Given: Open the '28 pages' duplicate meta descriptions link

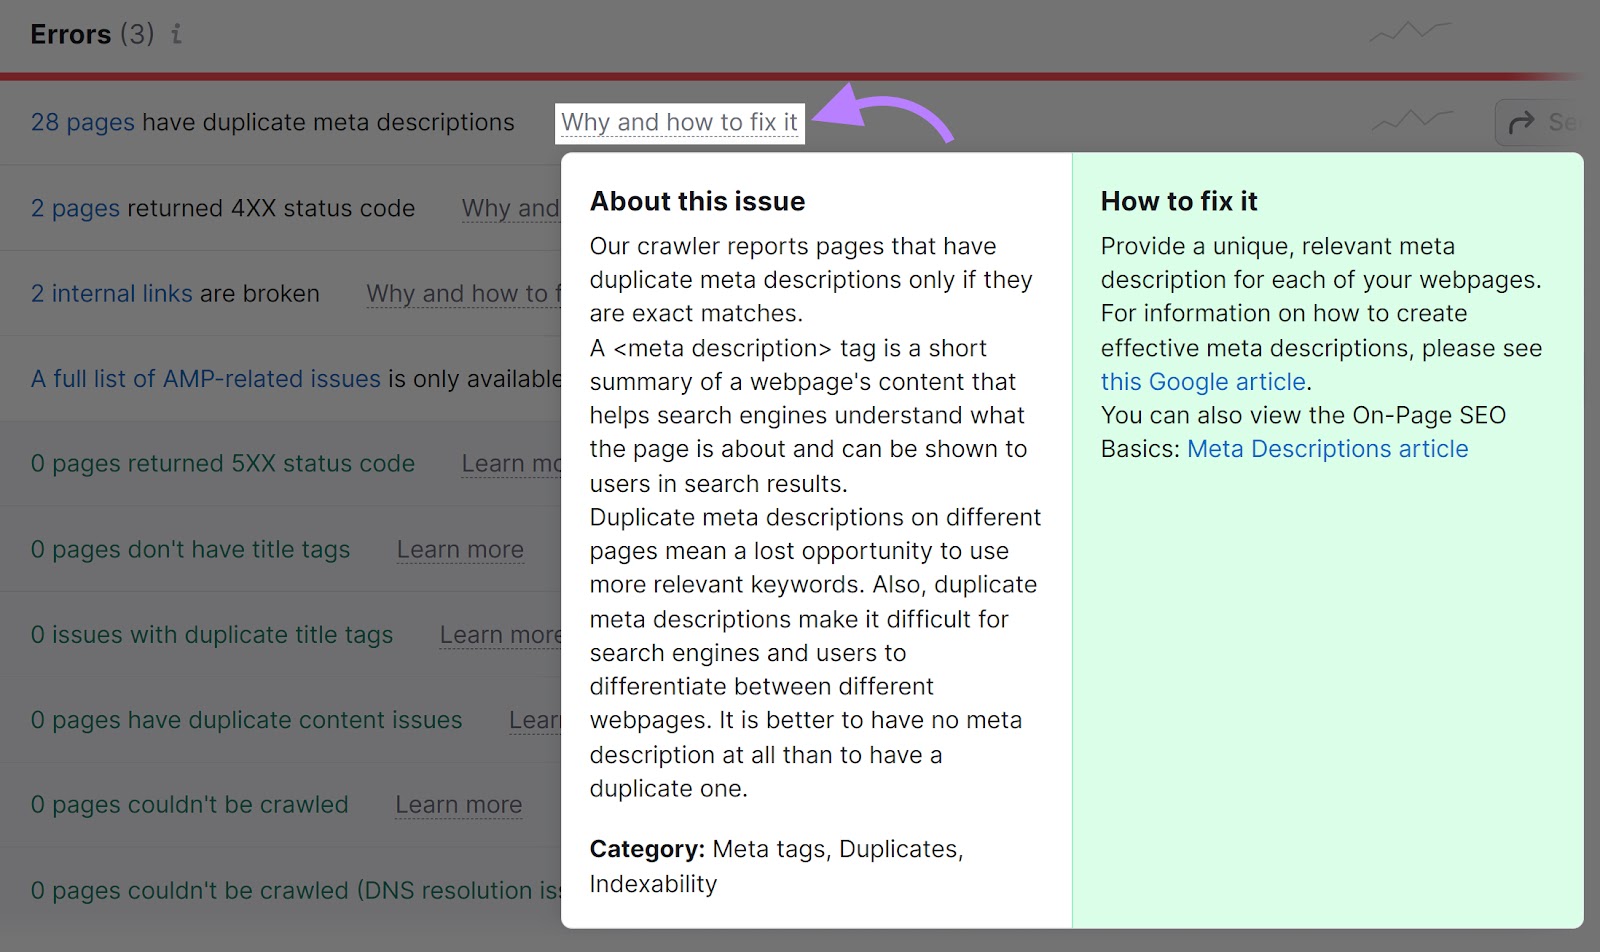Looking at the screenshot, I should click(82, 122).
